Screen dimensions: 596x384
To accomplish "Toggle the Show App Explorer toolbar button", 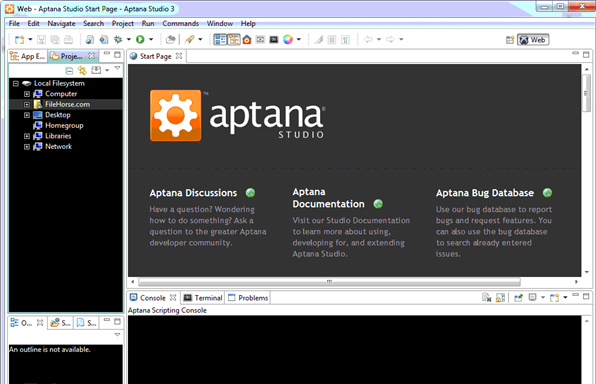I will 220,40.
